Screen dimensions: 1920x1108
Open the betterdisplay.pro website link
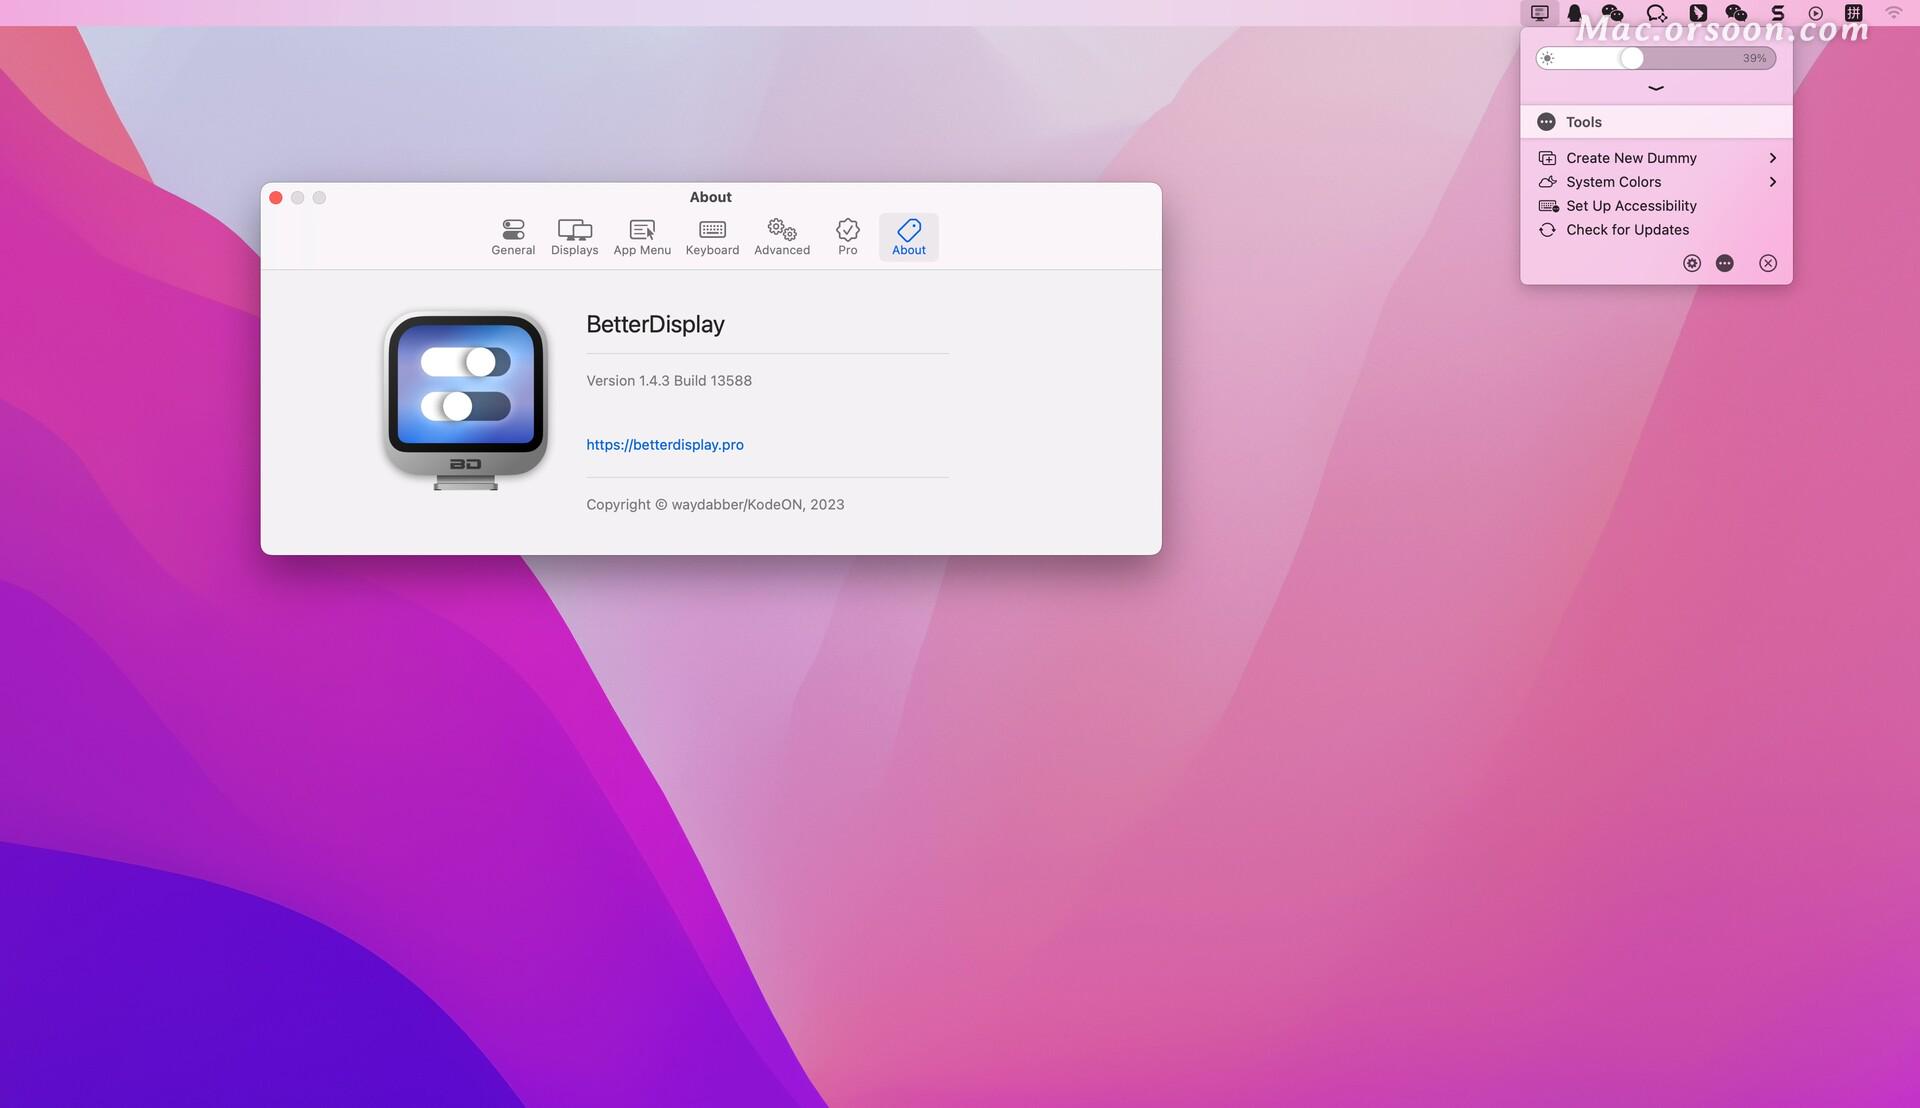click(x=665, y=445)
